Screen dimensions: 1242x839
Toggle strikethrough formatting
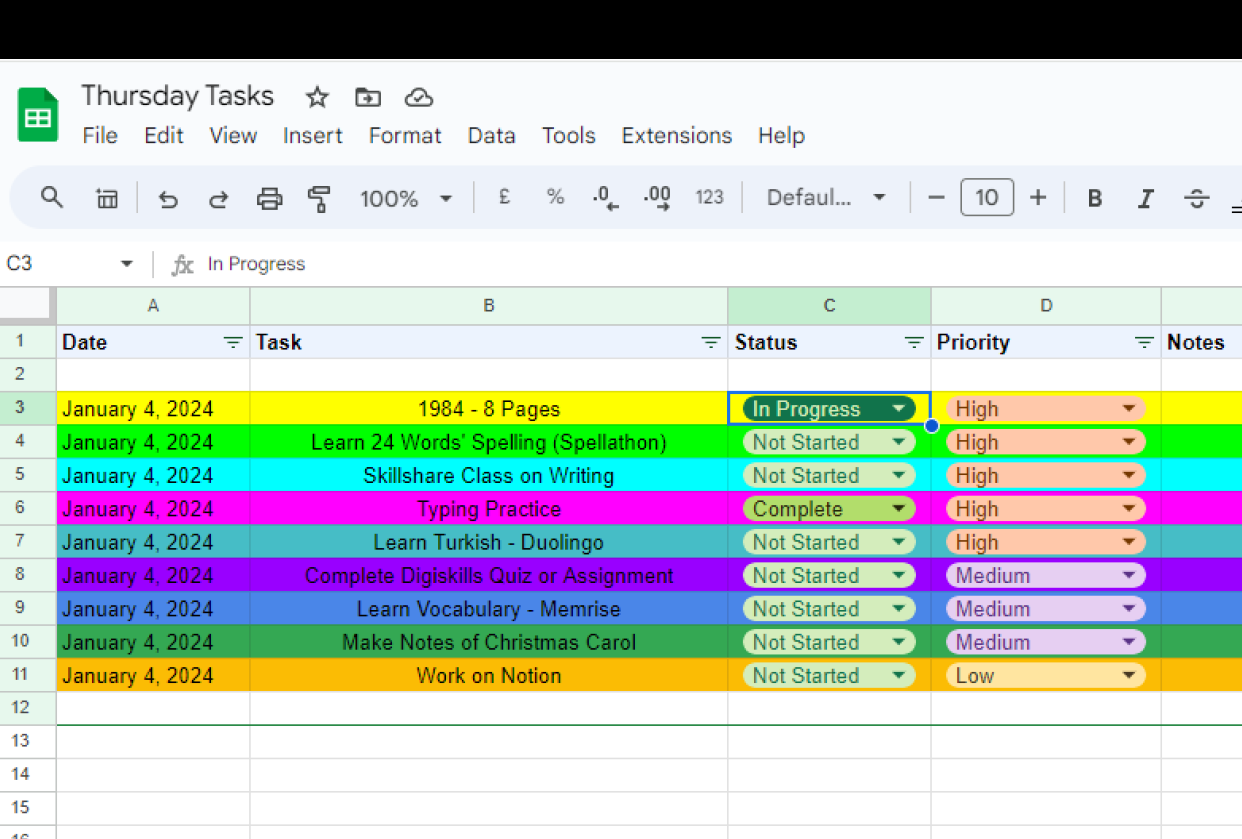coord(1197,198)
